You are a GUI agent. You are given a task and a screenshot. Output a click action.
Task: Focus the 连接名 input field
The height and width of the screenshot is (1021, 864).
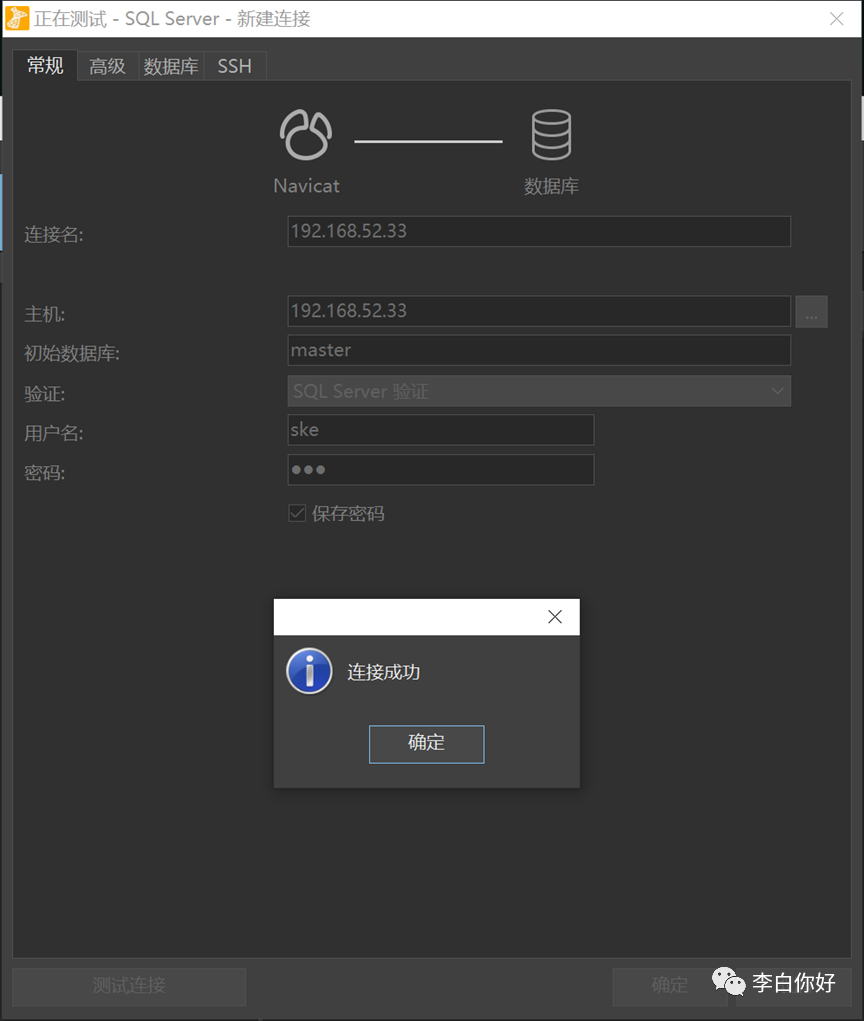coord(539,231)
